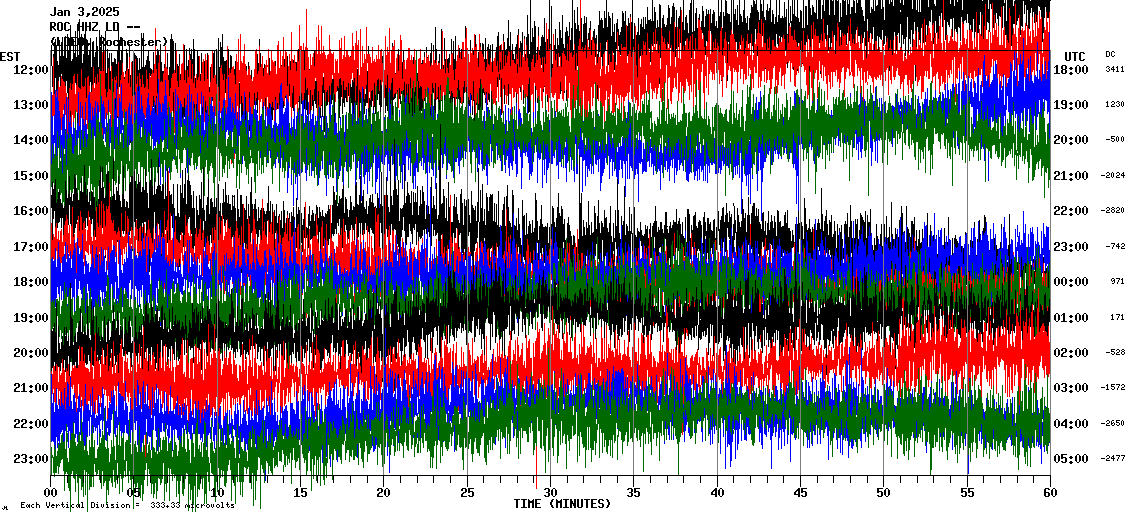The image size is (1130, 519).
Task: Click the ROC HHZ LD station label
Action: [x=96, y=27]
